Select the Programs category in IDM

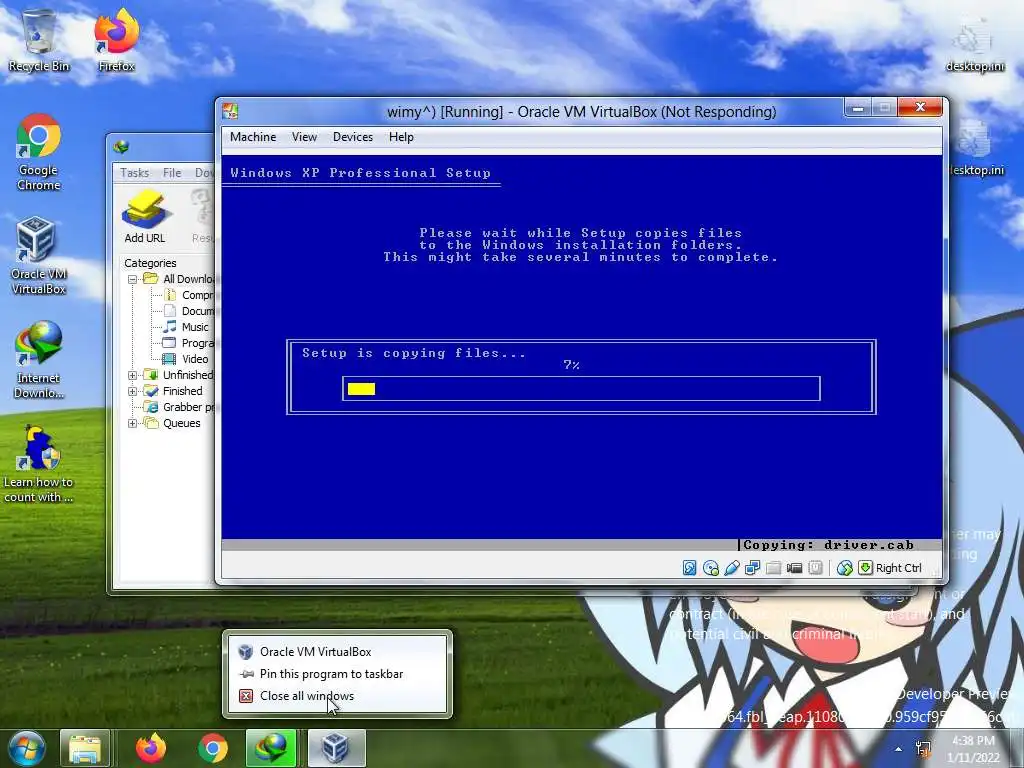coord(189,343)
